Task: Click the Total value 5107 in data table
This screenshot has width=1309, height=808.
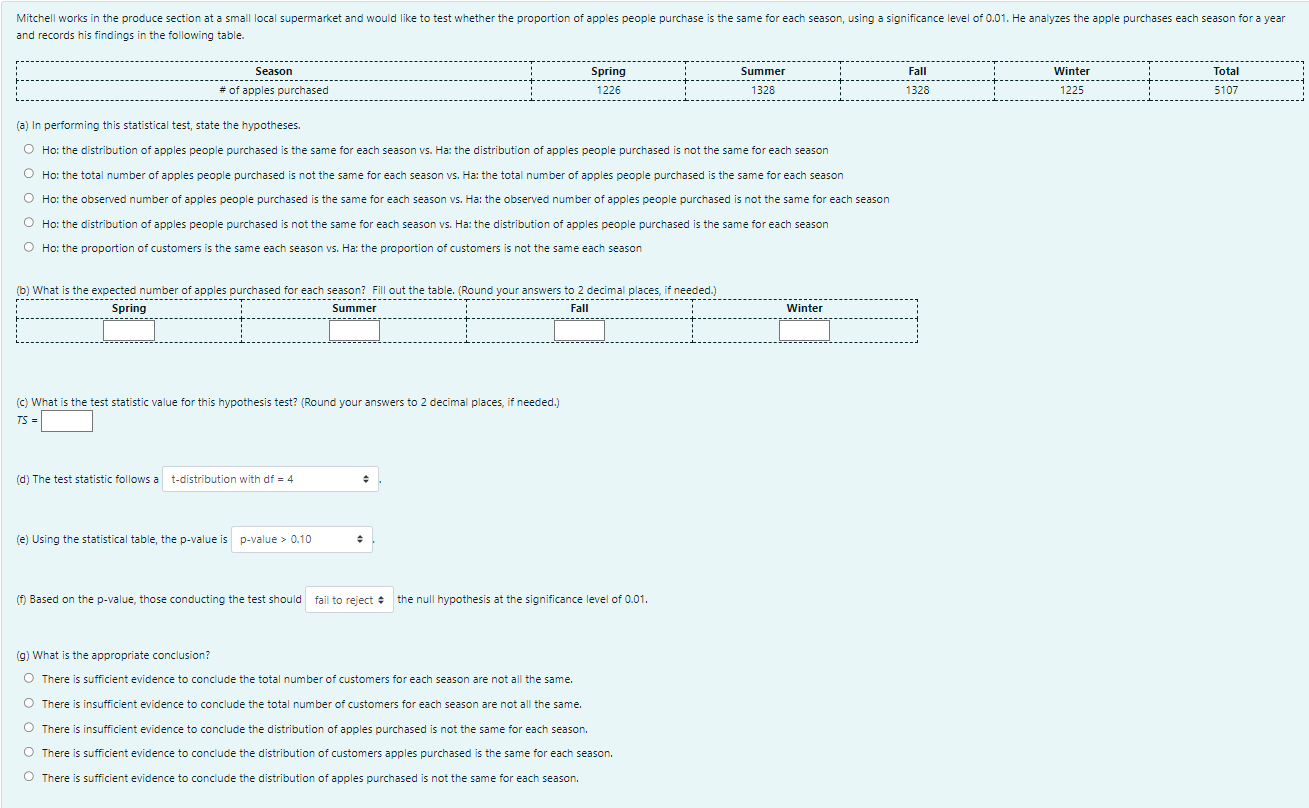Action: (1226, 90)
